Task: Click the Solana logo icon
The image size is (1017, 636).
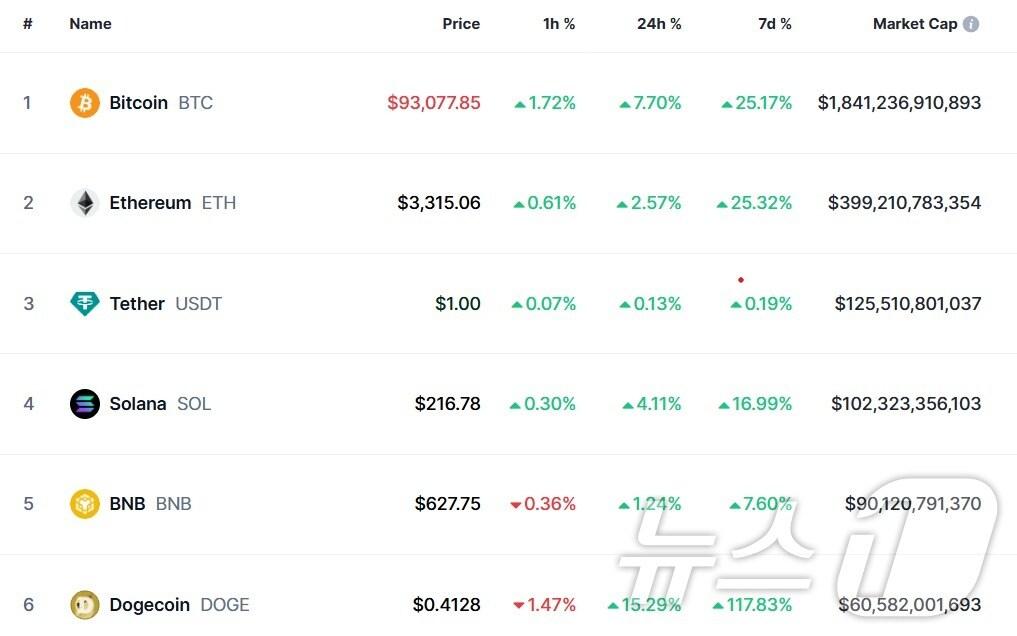Action: click(x=85, y=404)
